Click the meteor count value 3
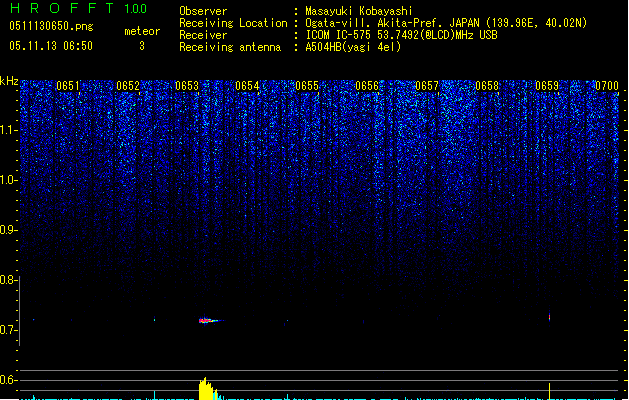 (142, 46)
